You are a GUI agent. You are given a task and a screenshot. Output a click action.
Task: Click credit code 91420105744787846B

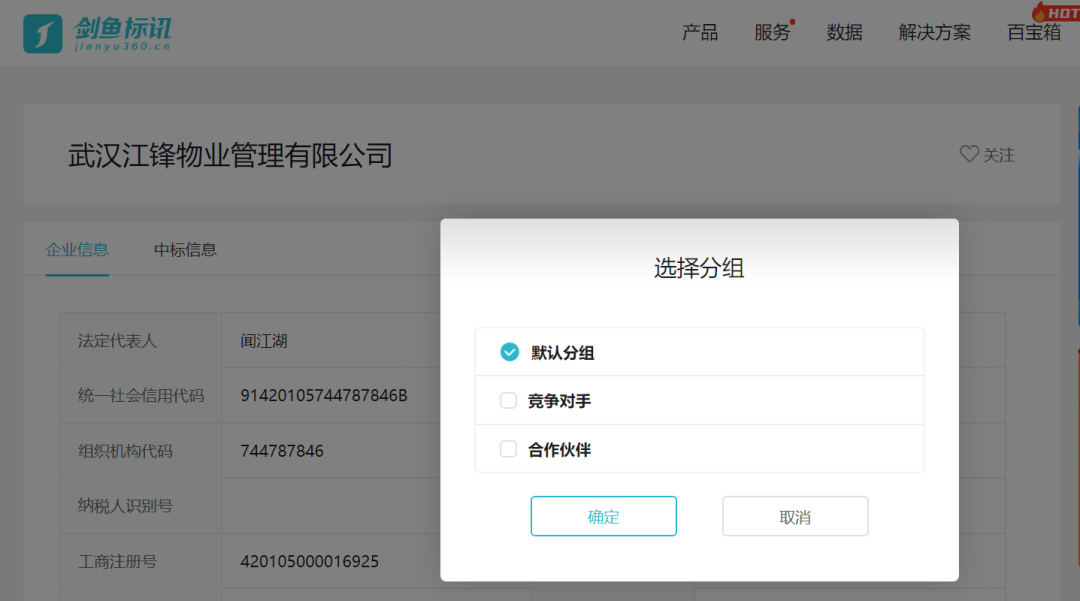click(323, 395)
